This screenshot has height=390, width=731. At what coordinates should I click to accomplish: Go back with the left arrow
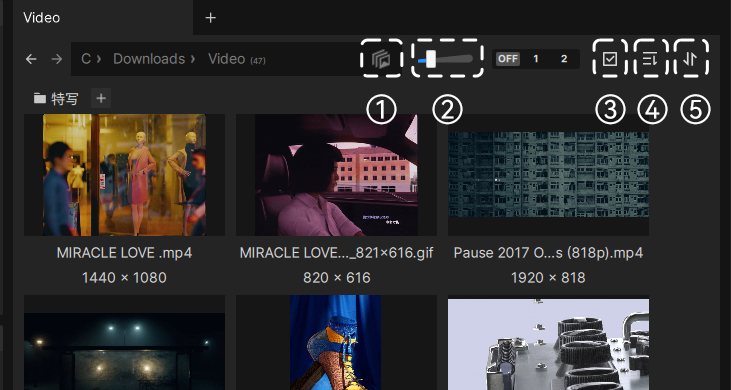coord(31,59)
